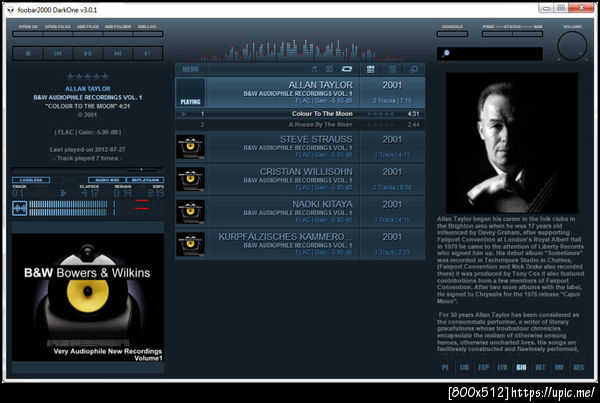Switch to the LYR panel tab
The height and width of the screenshot is (403, 600).
(x=502, y=367)
